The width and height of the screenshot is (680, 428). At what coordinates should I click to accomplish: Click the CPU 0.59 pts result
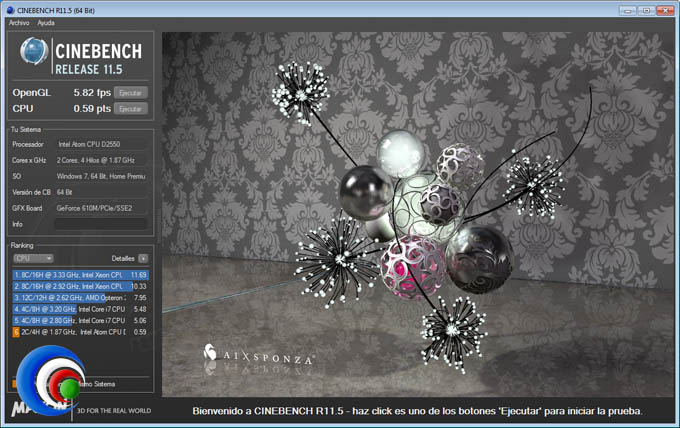tap(92, 109)
